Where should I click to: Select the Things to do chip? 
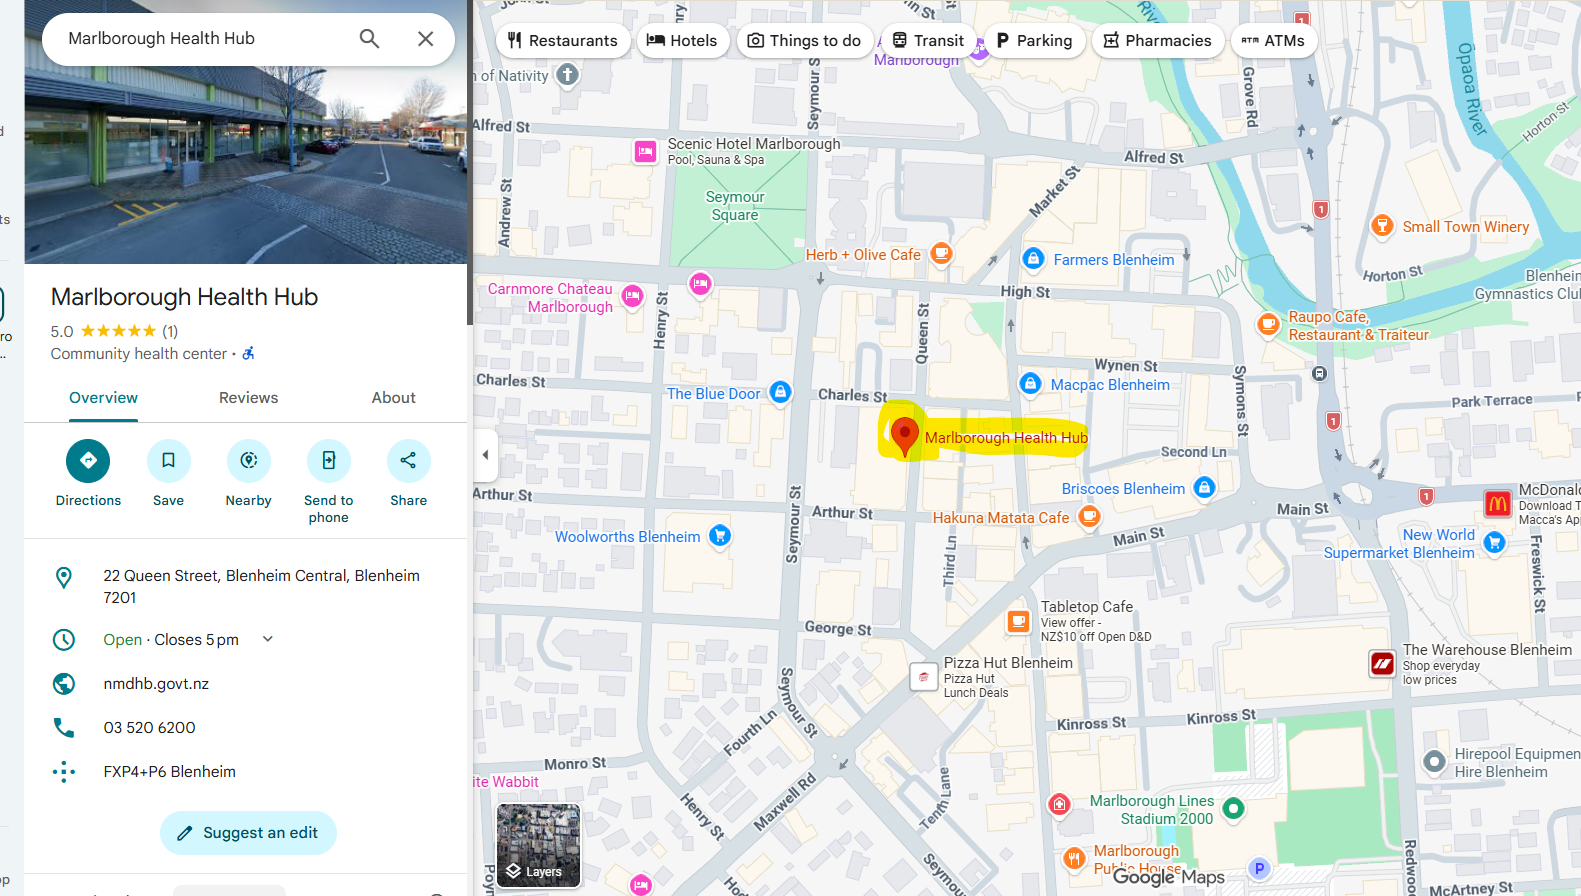coord(805,41)
